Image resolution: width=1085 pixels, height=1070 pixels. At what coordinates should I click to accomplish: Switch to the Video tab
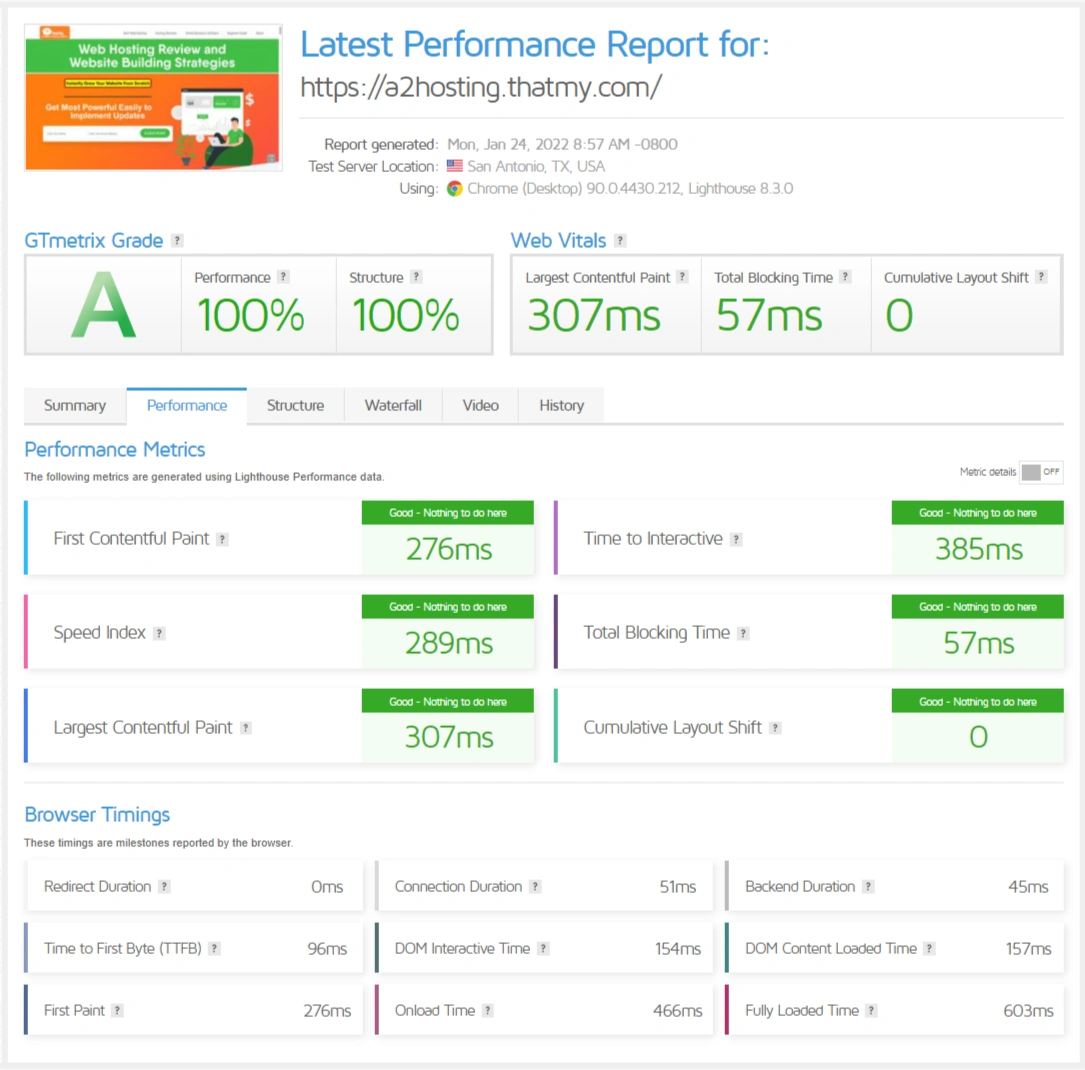(480, 405)
